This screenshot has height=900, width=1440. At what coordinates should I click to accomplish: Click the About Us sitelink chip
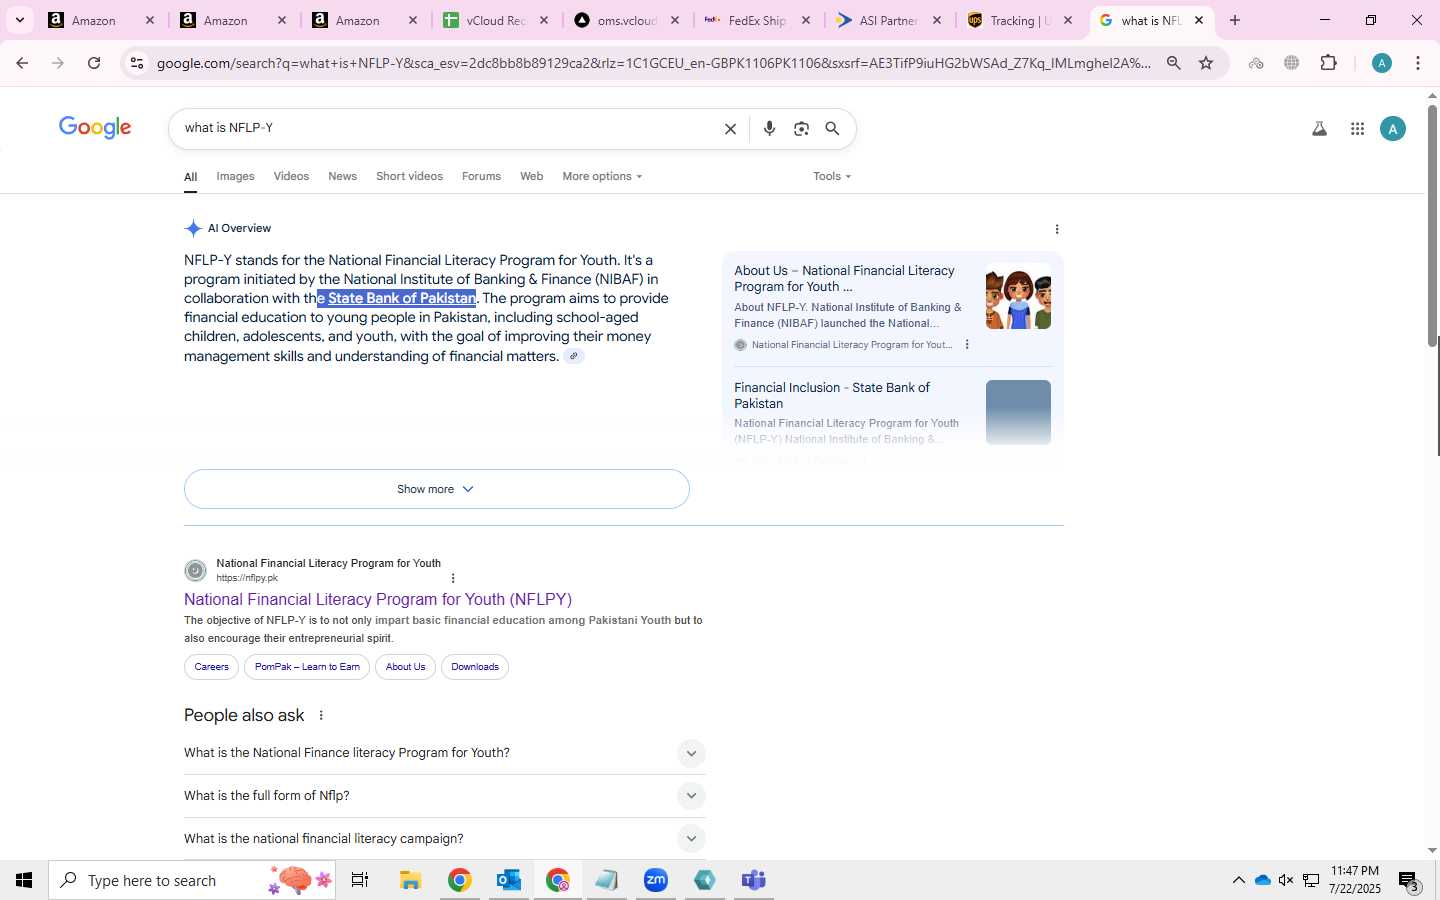pyautogui.click(x=405, y=667)
